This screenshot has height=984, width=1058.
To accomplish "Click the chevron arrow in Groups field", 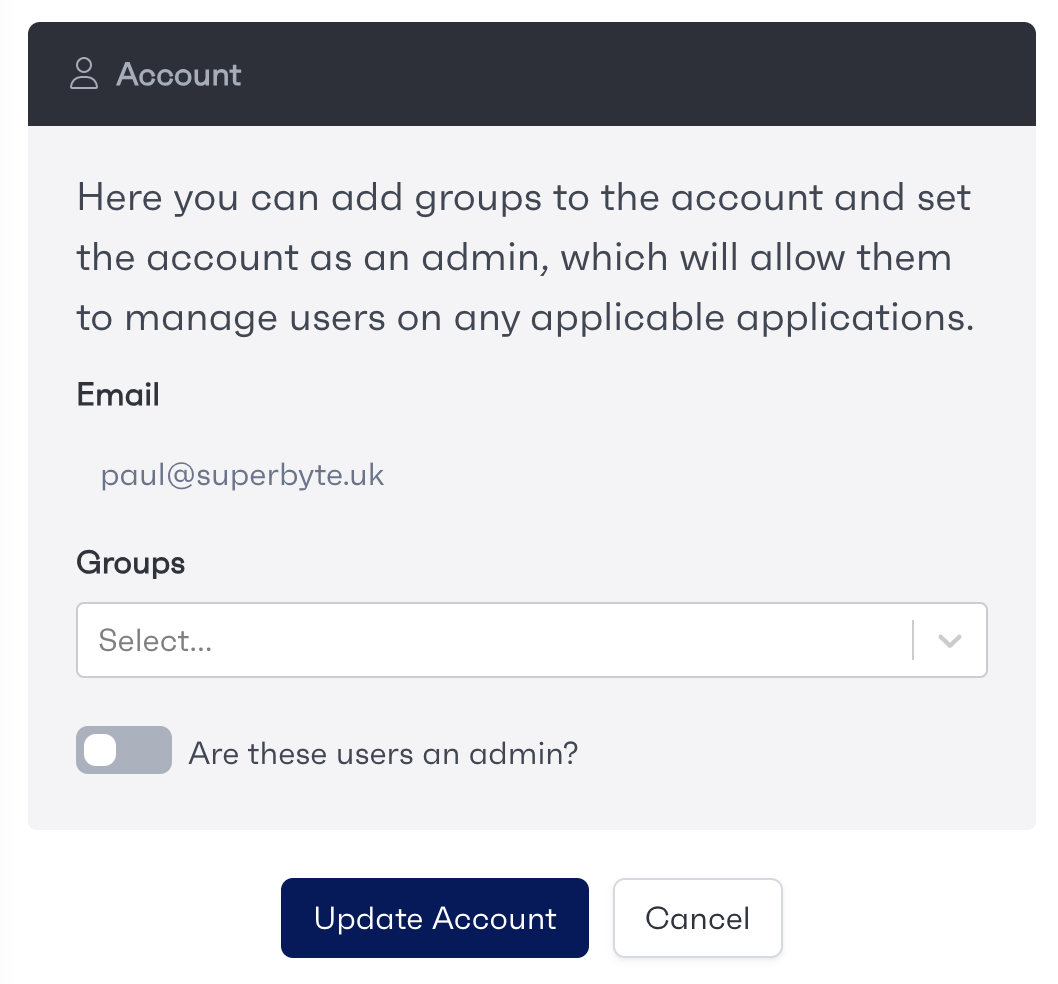I will tap(949, 640).
